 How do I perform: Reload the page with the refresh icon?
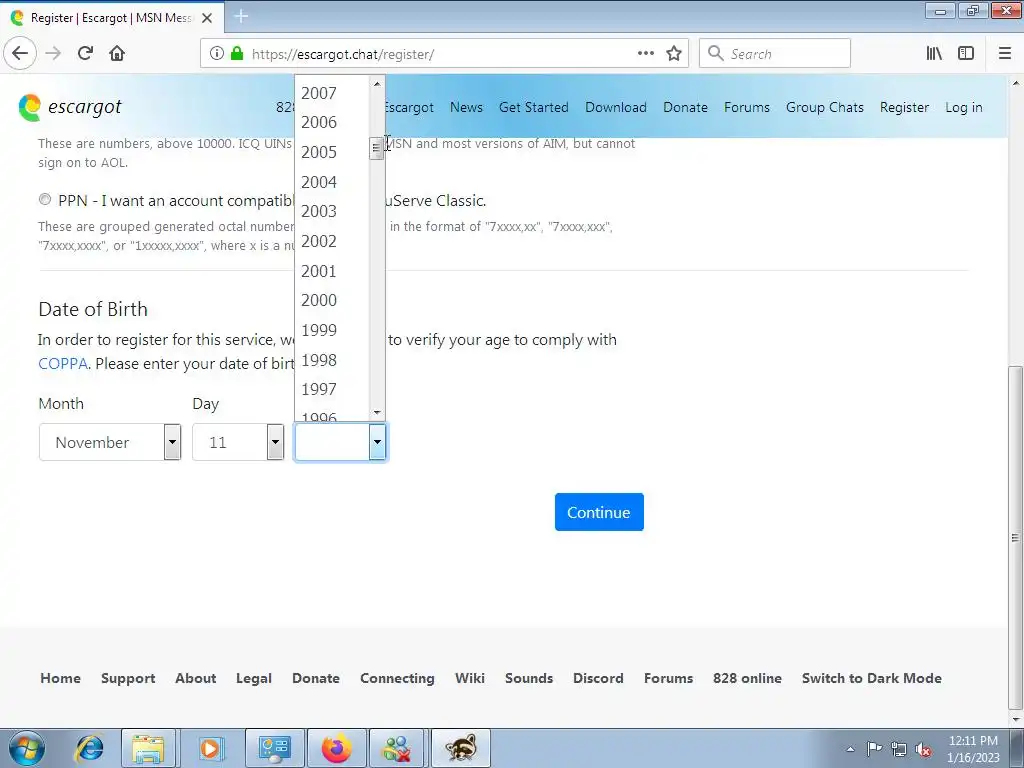click(x=85, y=53)
